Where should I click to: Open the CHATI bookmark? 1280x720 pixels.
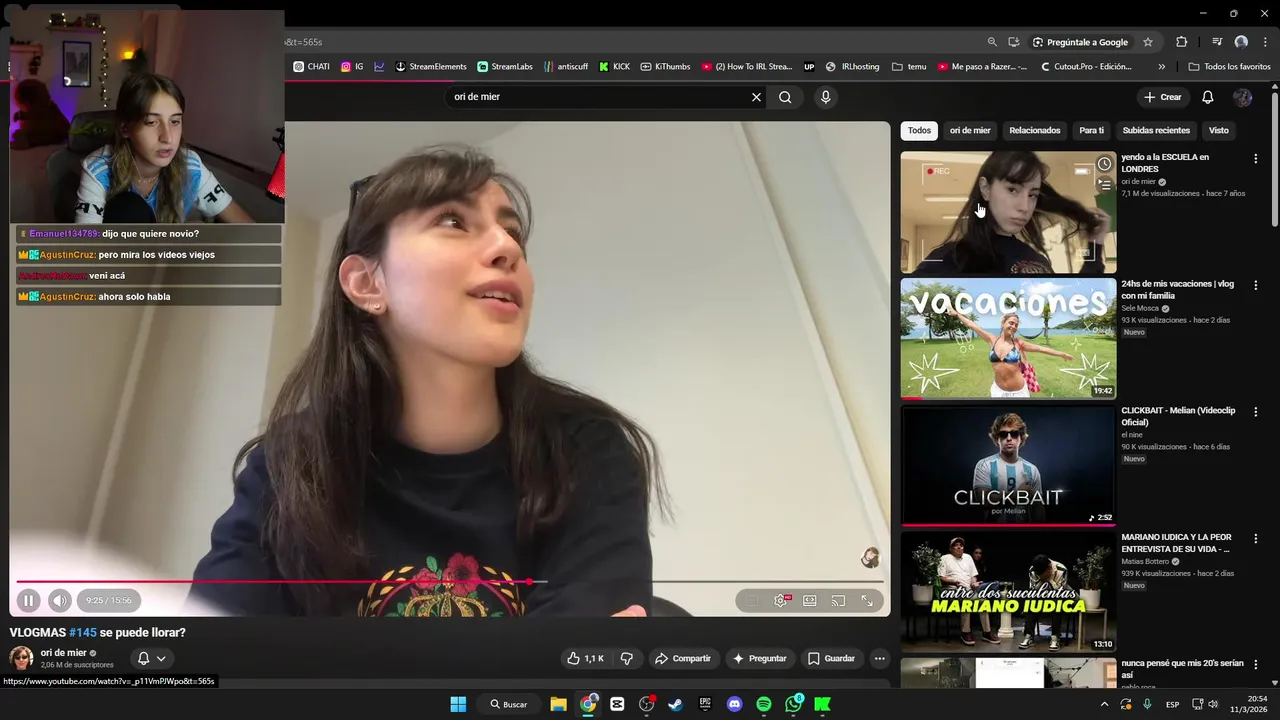pyautogui.click(x=311, y=67)
